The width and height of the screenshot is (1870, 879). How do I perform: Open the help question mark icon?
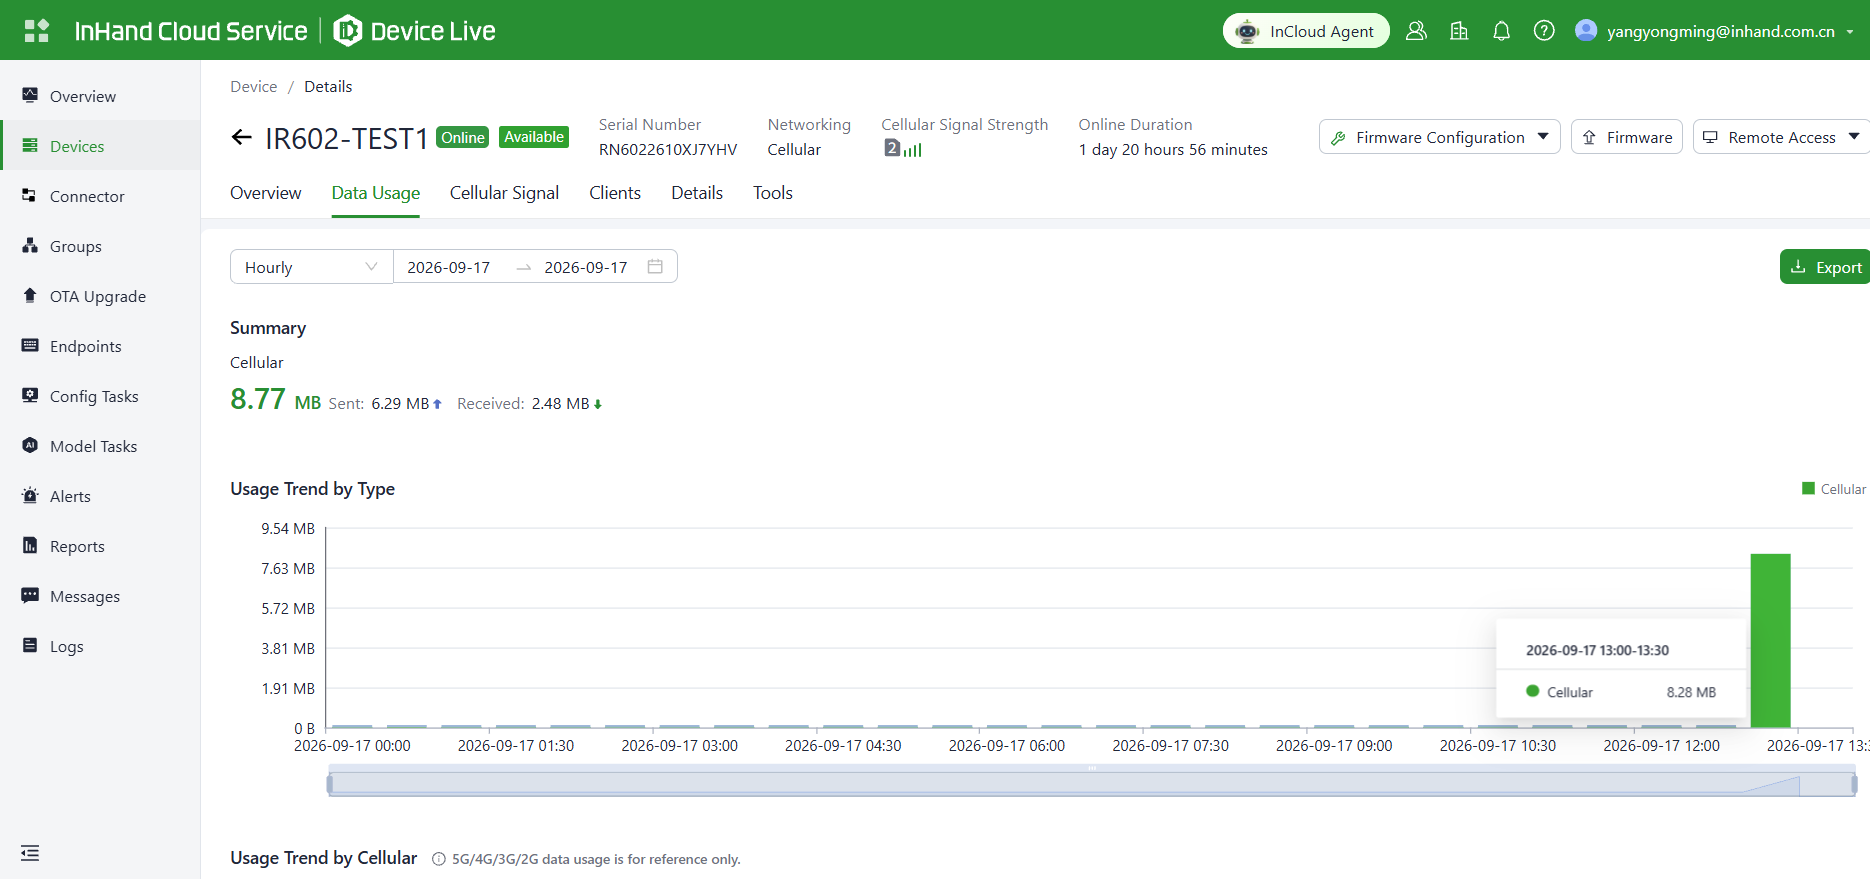pos(1544,31)
